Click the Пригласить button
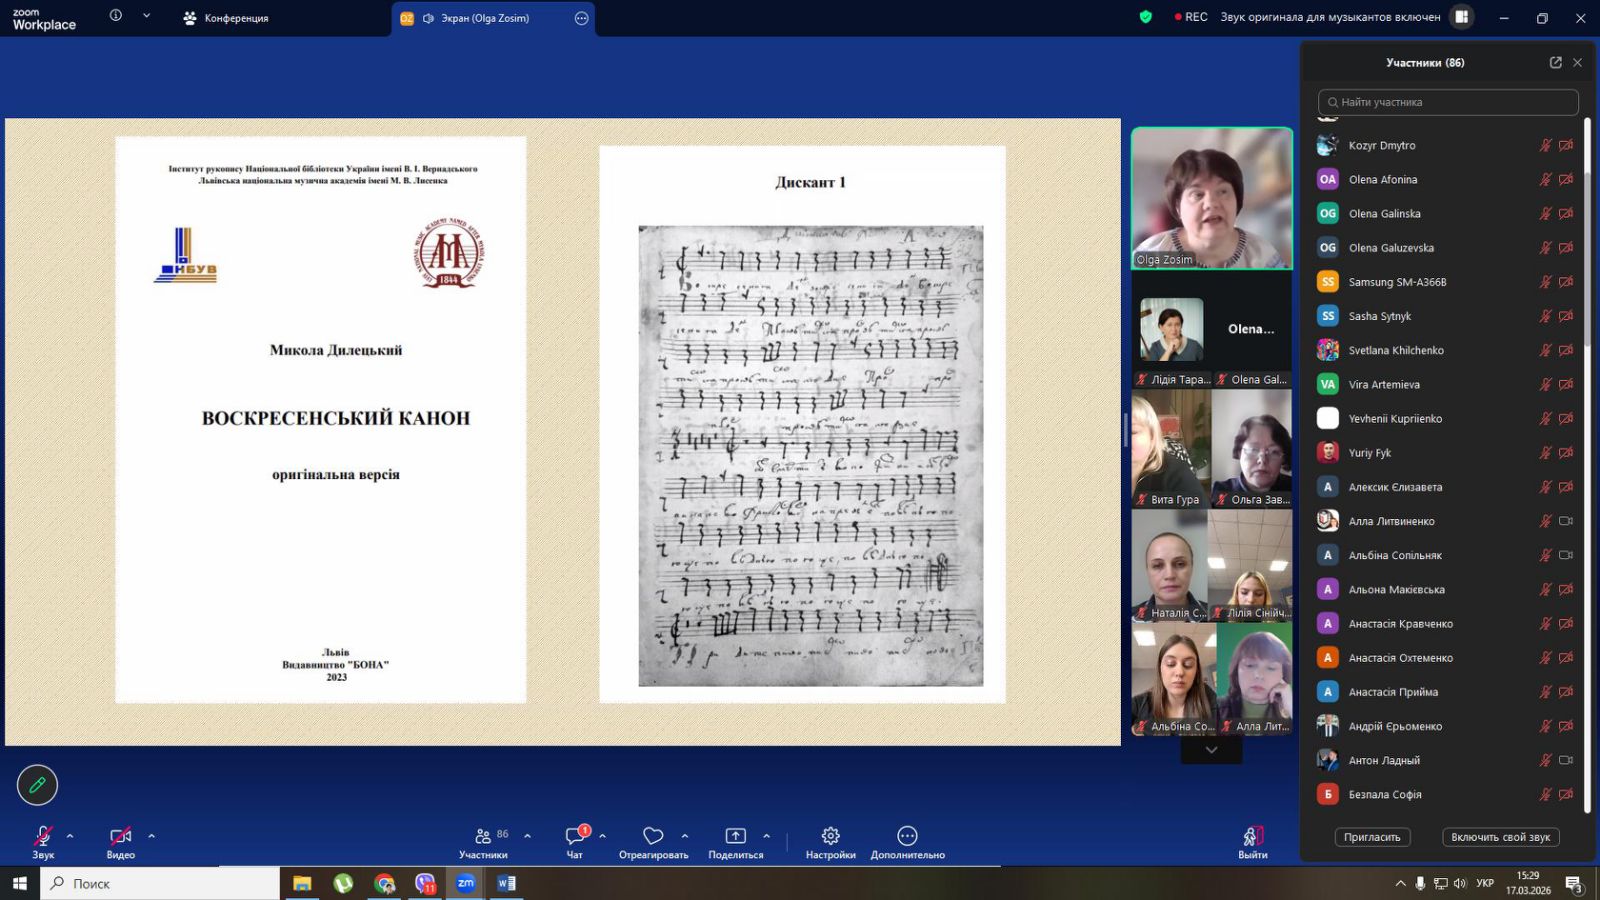Viewport: 1600px width, 900px height. [x=1371, y=837]
